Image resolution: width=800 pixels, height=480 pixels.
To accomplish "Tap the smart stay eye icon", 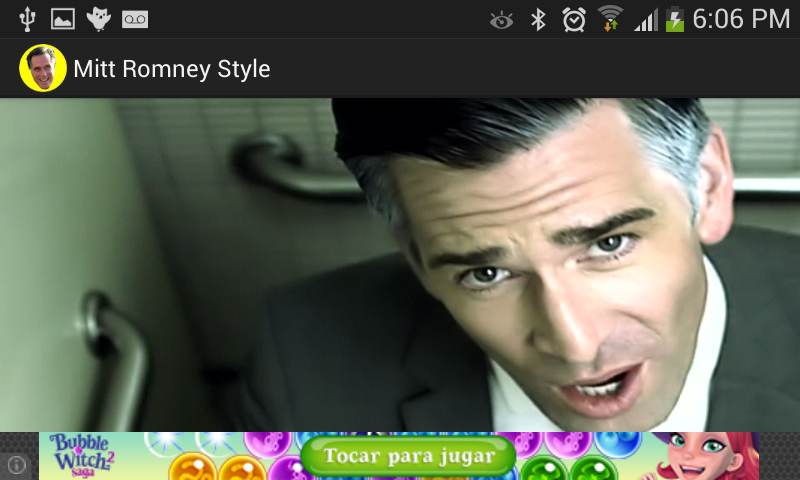I will point(502,20).
